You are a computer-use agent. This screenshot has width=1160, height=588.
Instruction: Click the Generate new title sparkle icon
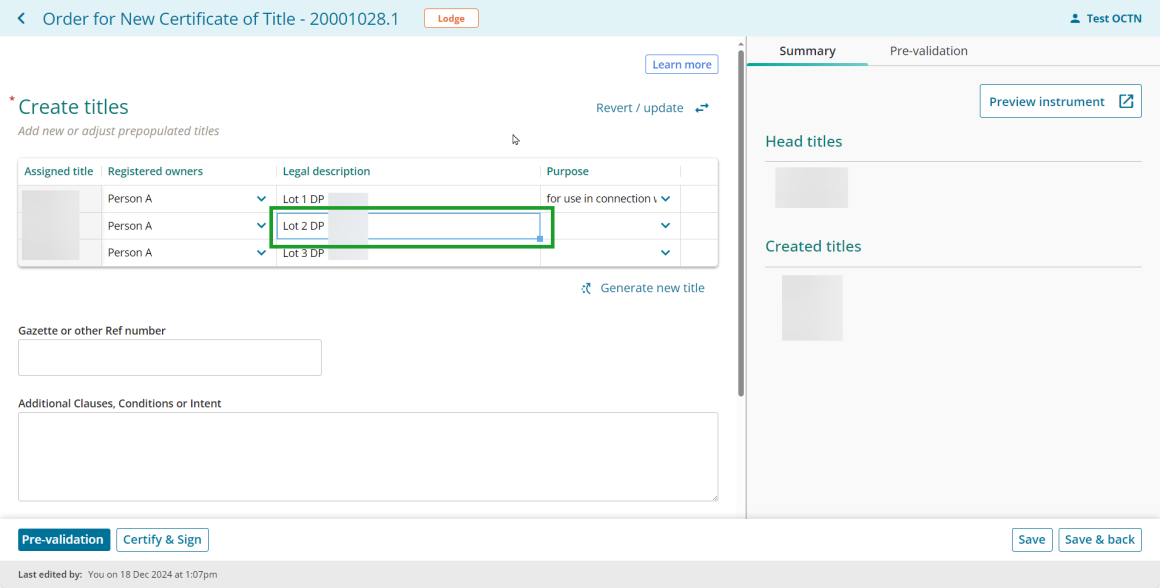click(x=587, y=288)
